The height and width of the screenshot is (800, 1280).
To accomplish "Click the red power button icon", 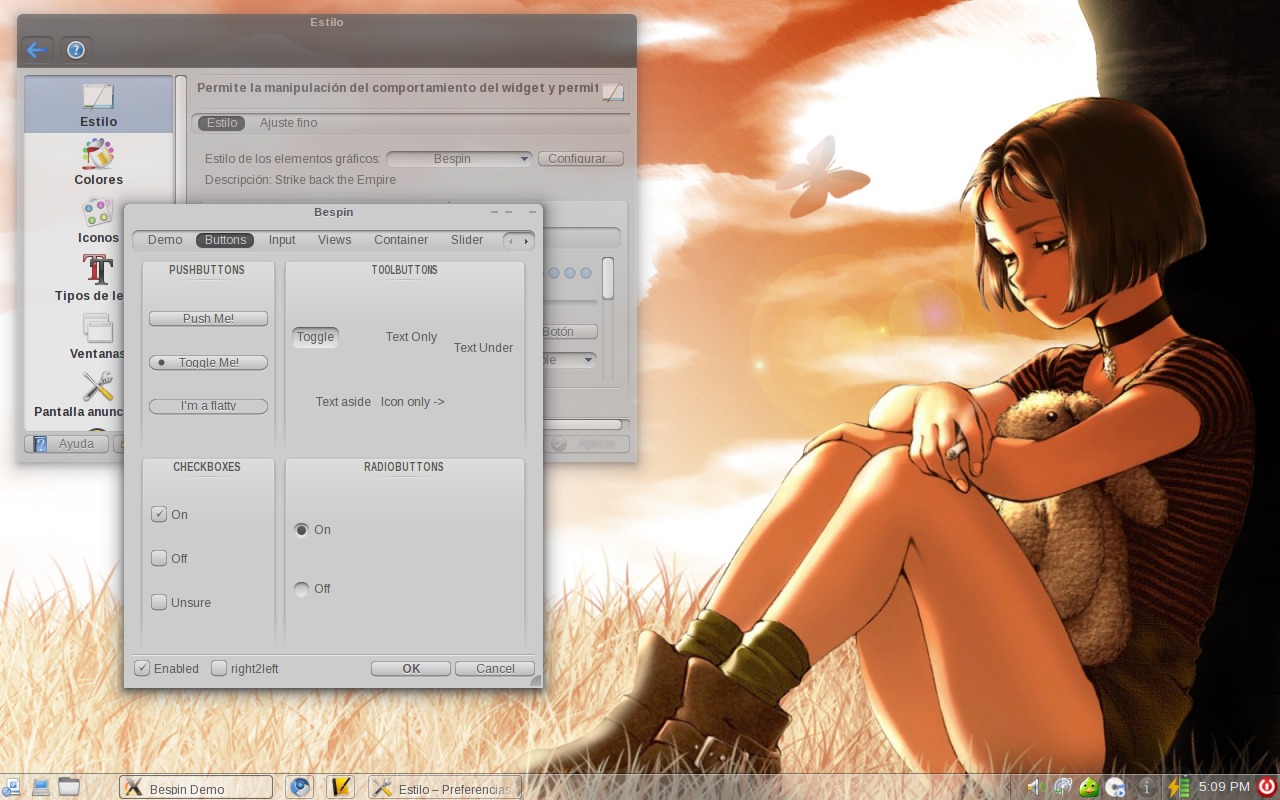I will pos(1267,787).
